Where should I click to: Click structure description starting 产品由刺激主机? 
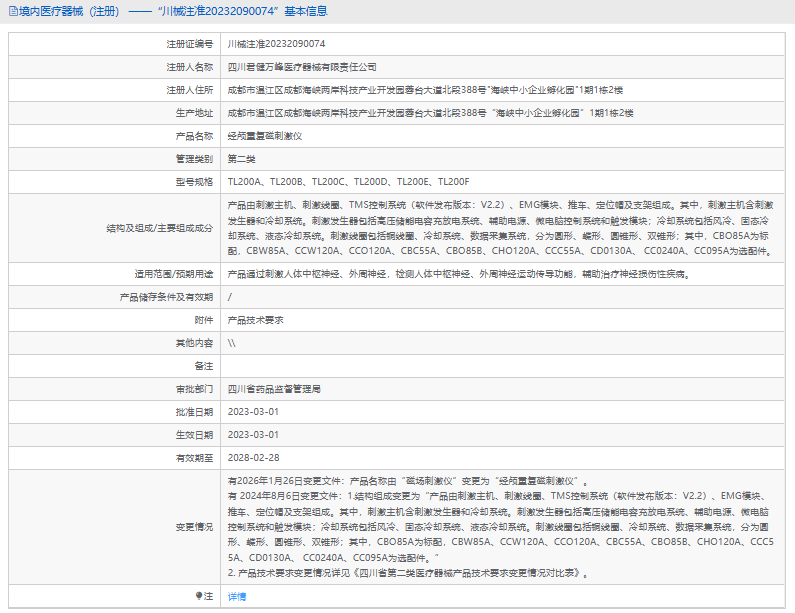(x=500, y=228)
